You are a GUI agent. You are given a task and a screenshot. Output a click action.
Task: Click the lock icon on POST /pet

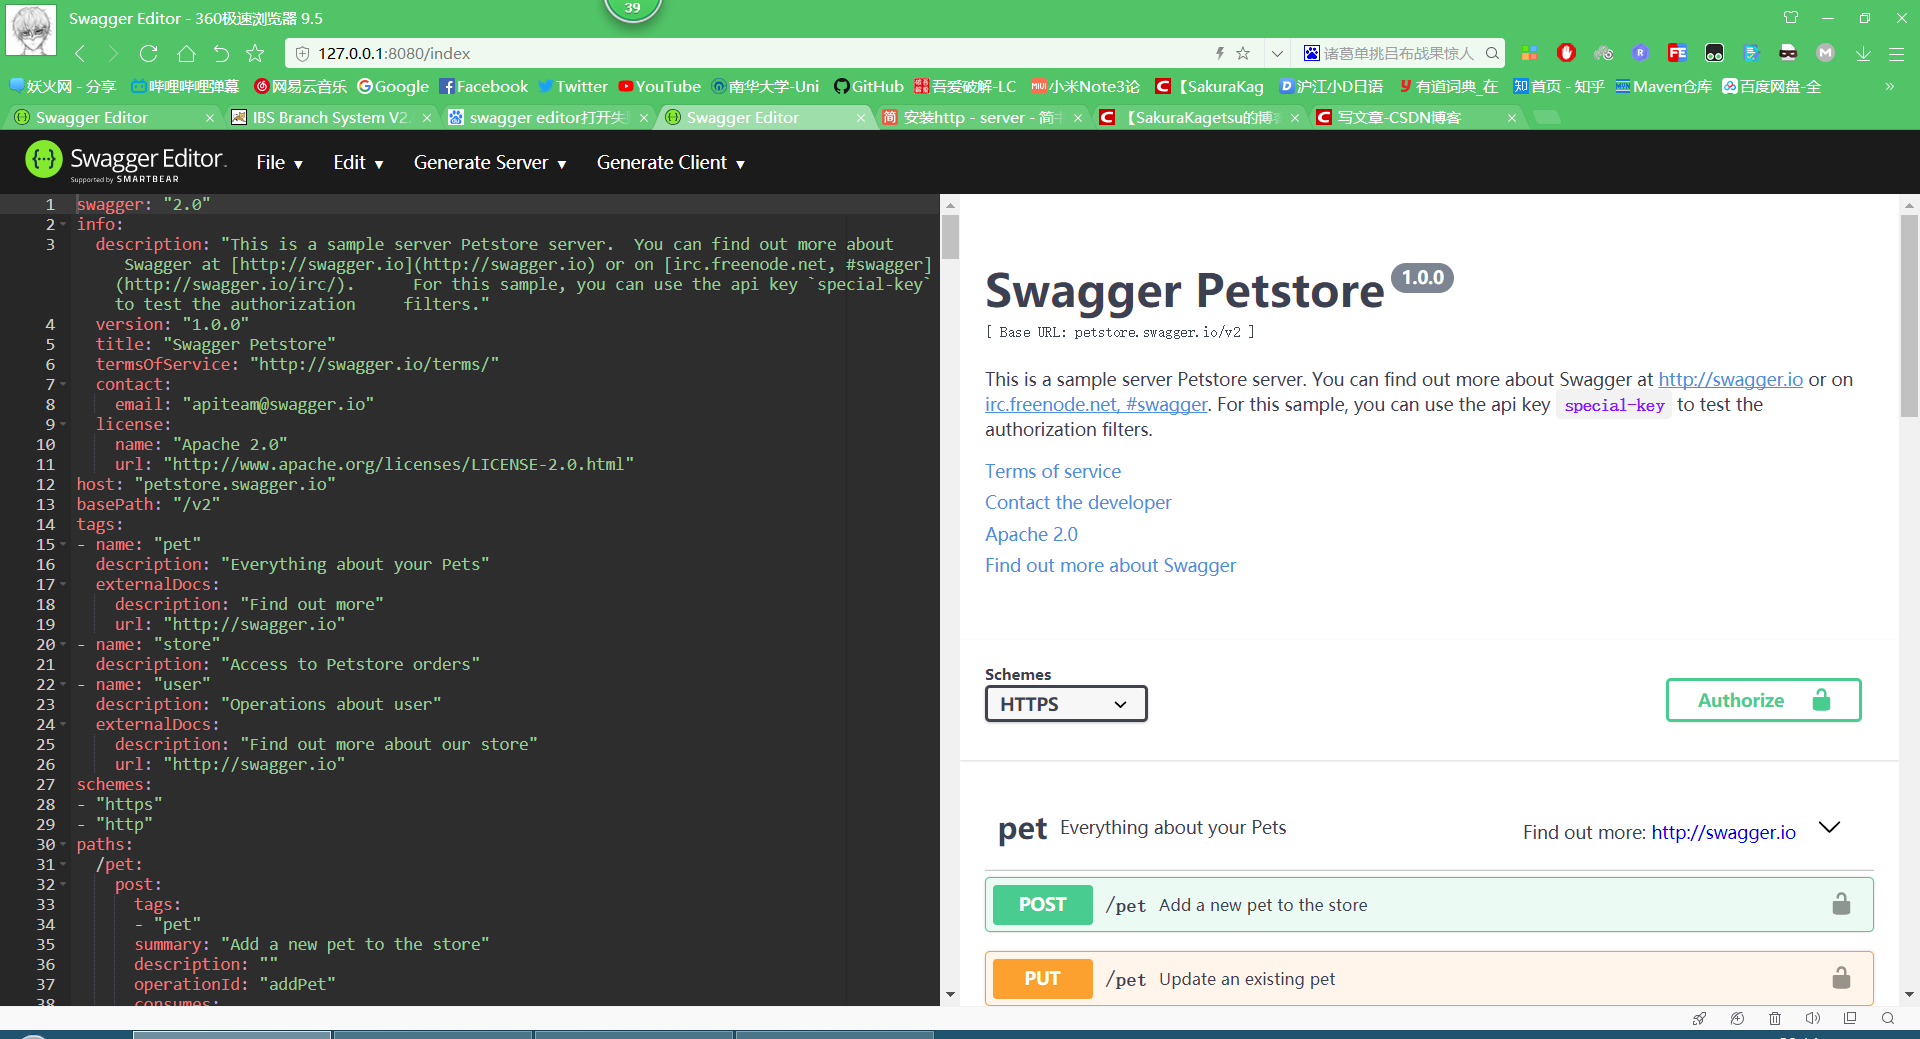[x=1841, y=903]
